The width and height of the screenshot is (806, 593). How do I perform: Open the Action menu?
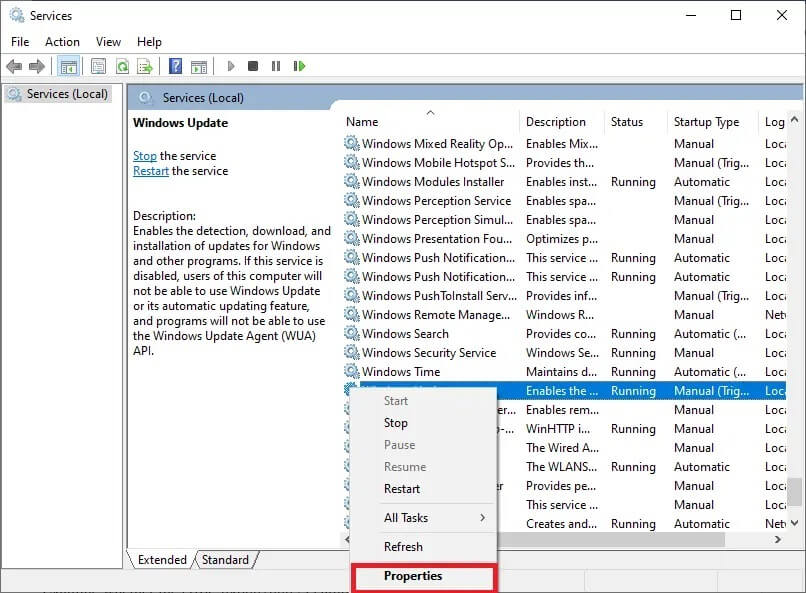click(x=62, y=42)
